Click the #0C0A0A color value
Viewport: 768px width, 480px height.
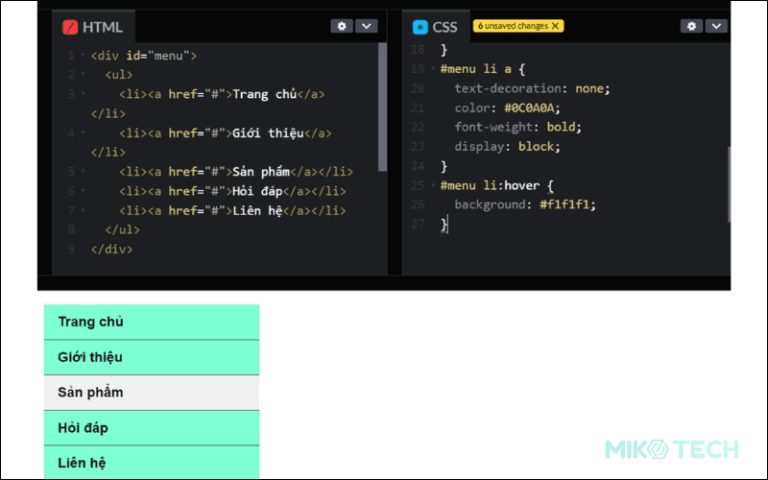pyautogui.click(x=533, y=108)
